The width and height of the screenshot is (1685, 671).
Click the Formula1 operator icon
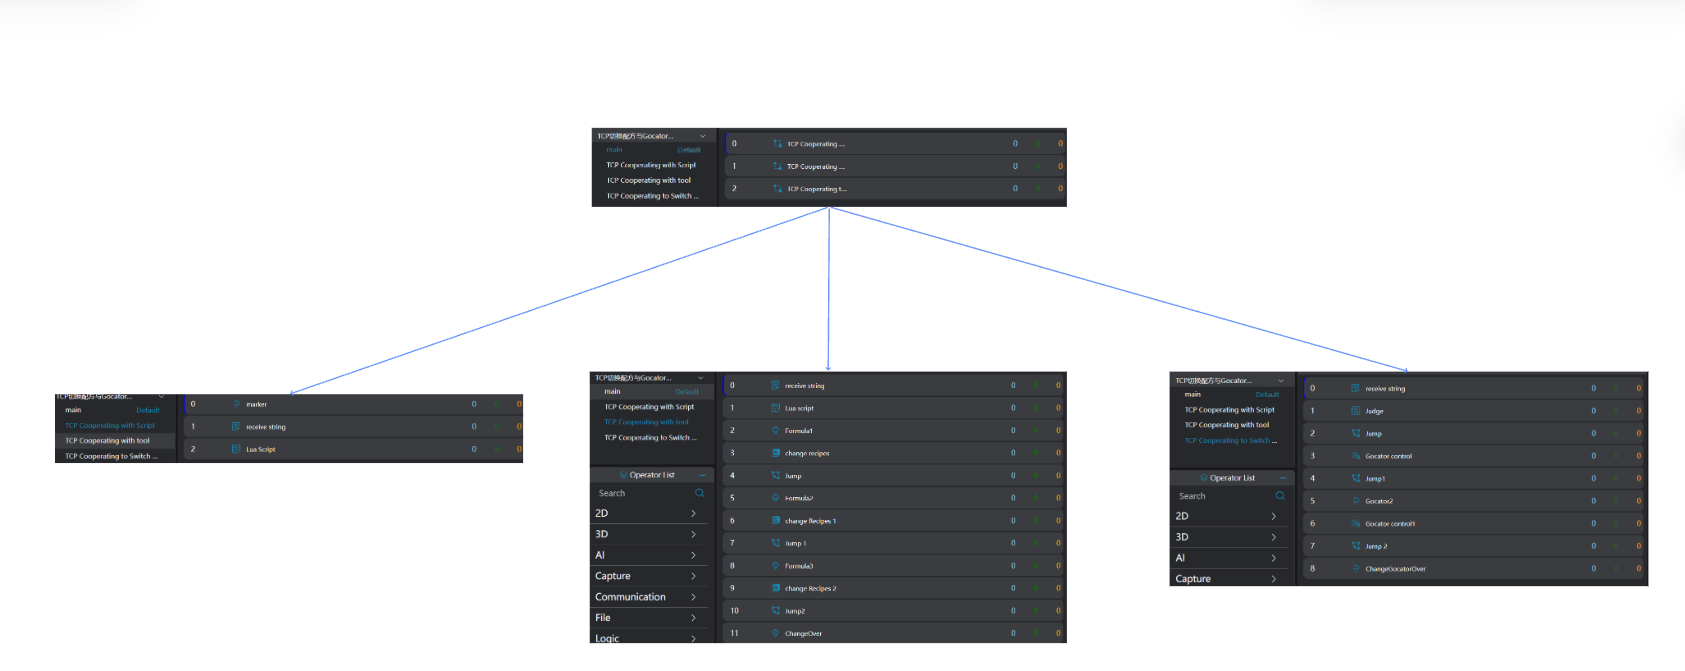pos(775,431)
